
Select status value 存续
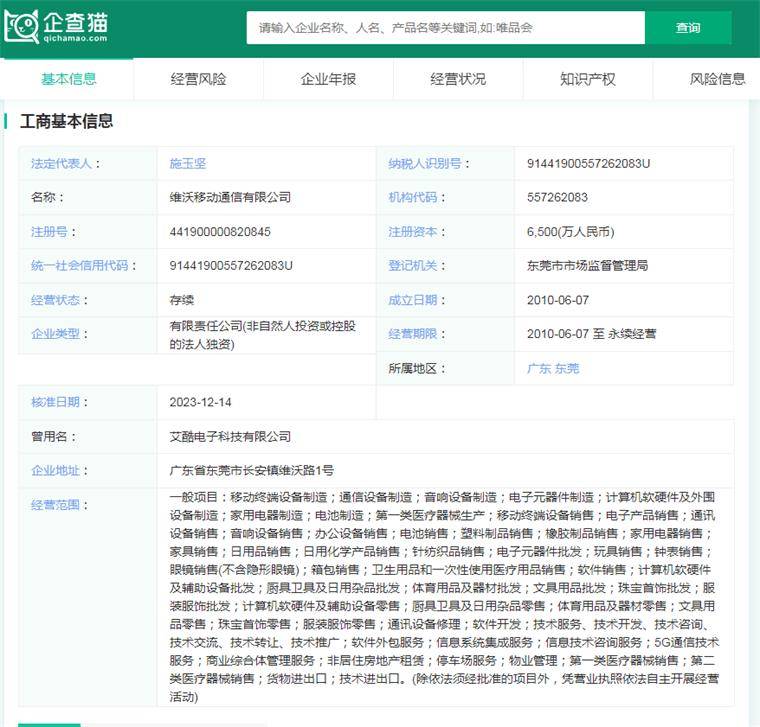182,300
